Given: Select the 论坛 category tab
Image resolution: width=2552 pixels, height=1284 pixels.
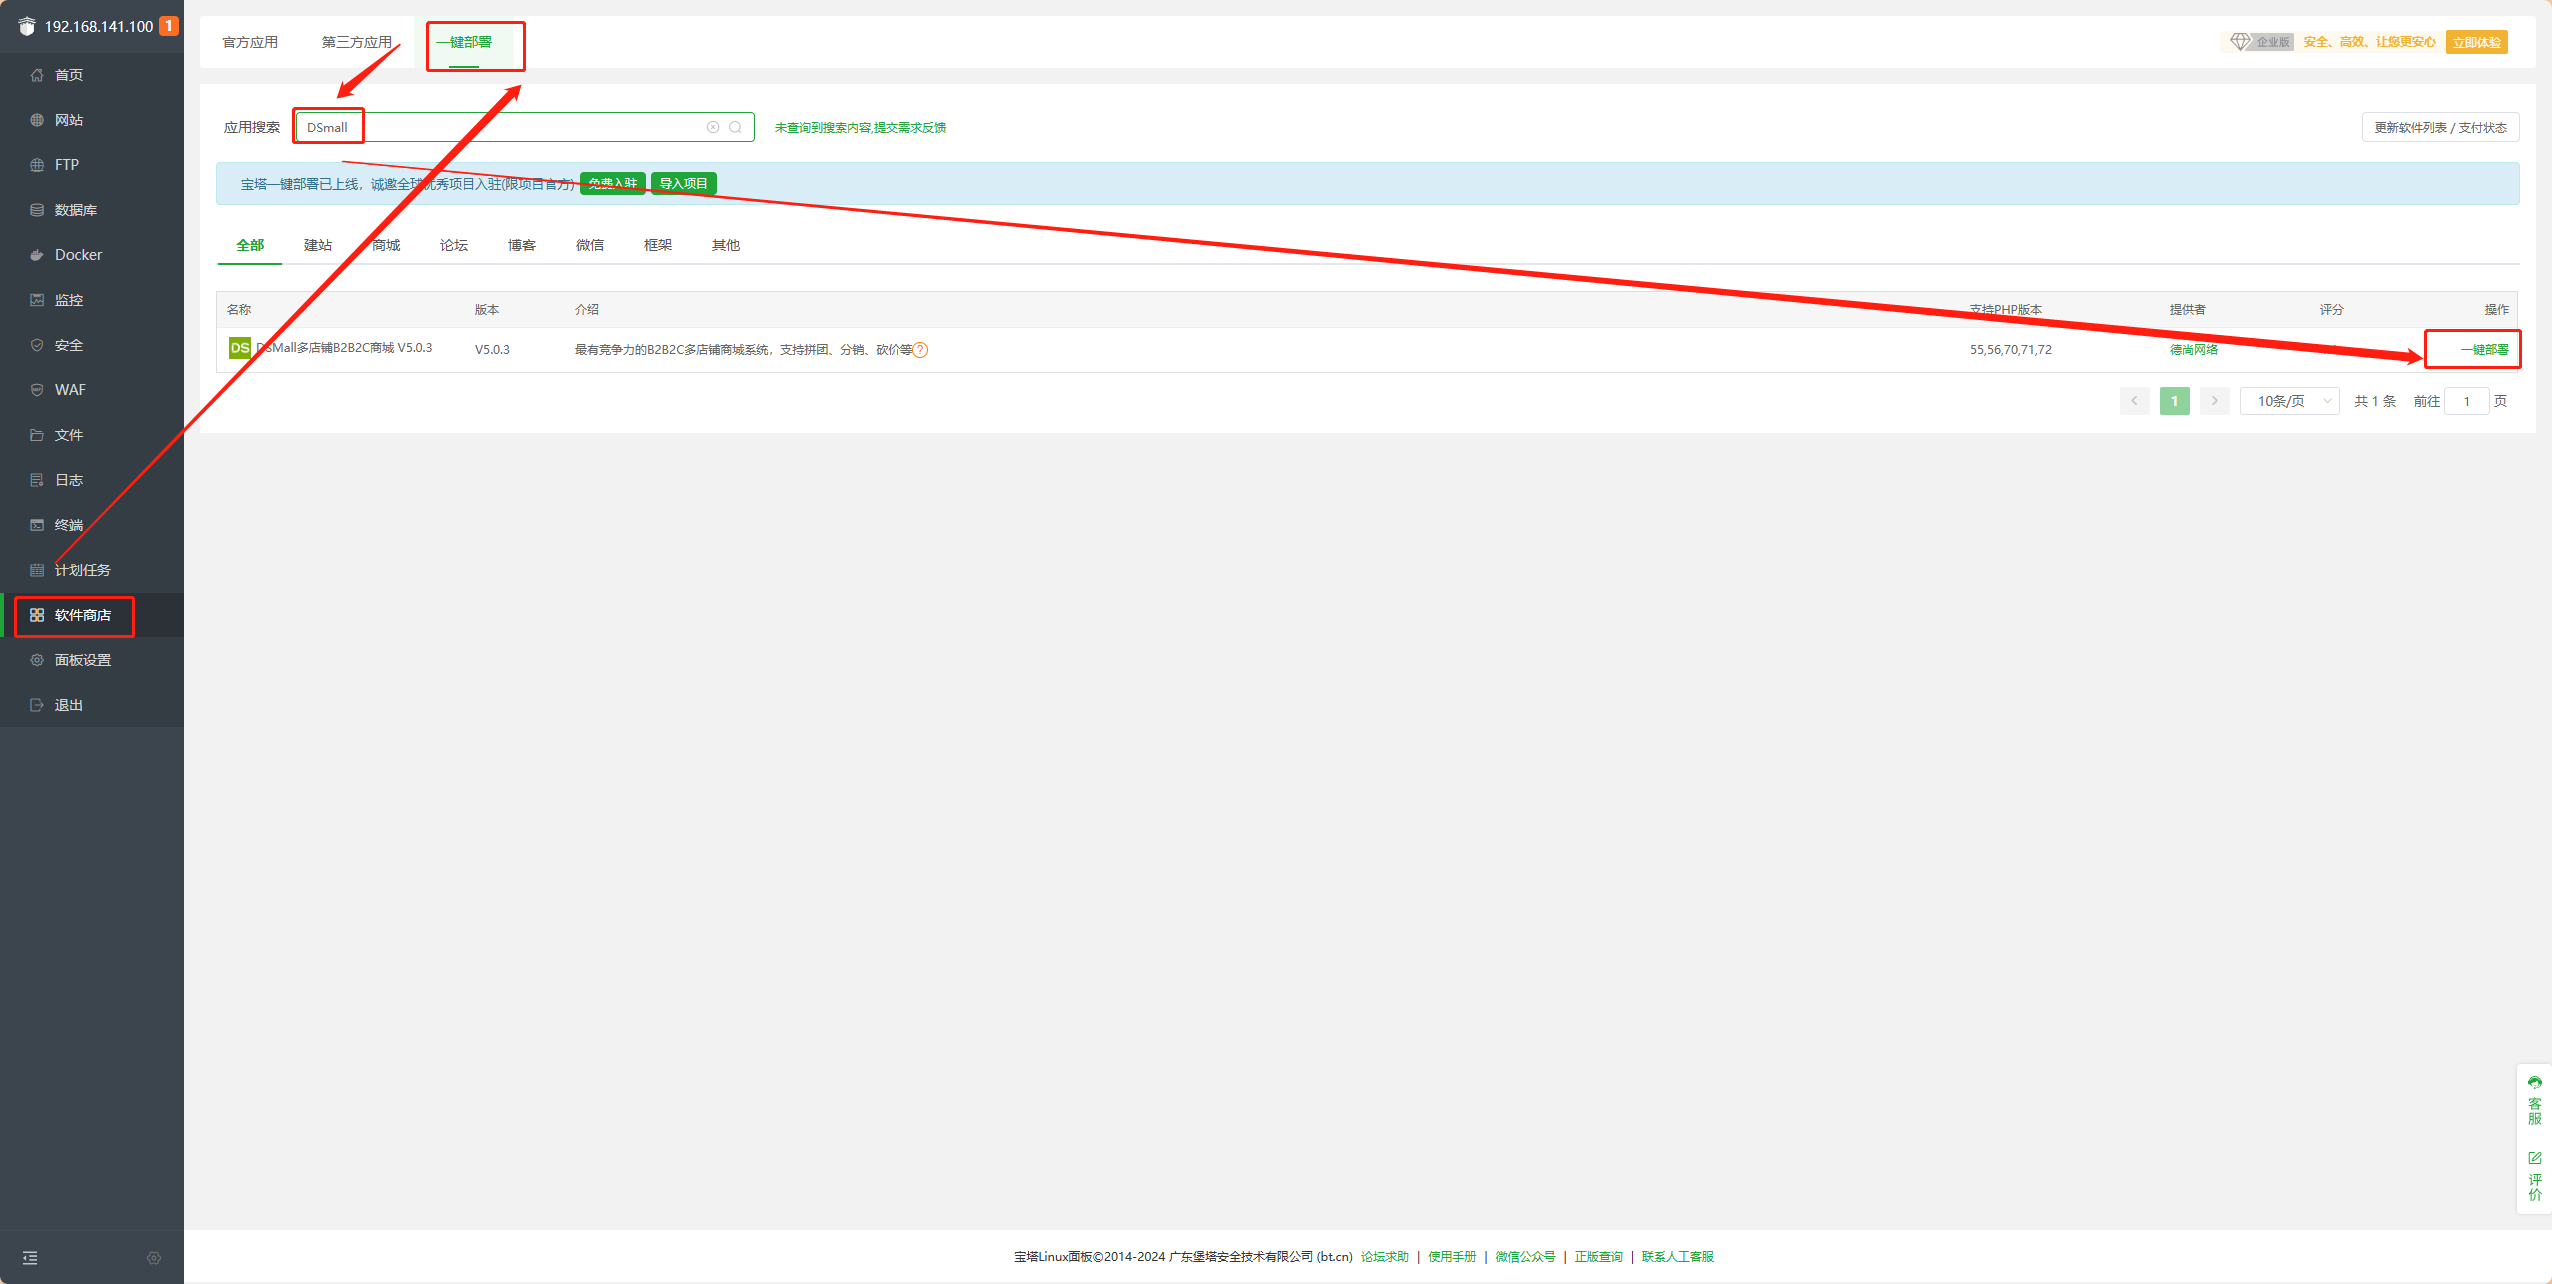Looking at the screenshot, I should pyautogui.click(x=454, y=245).
